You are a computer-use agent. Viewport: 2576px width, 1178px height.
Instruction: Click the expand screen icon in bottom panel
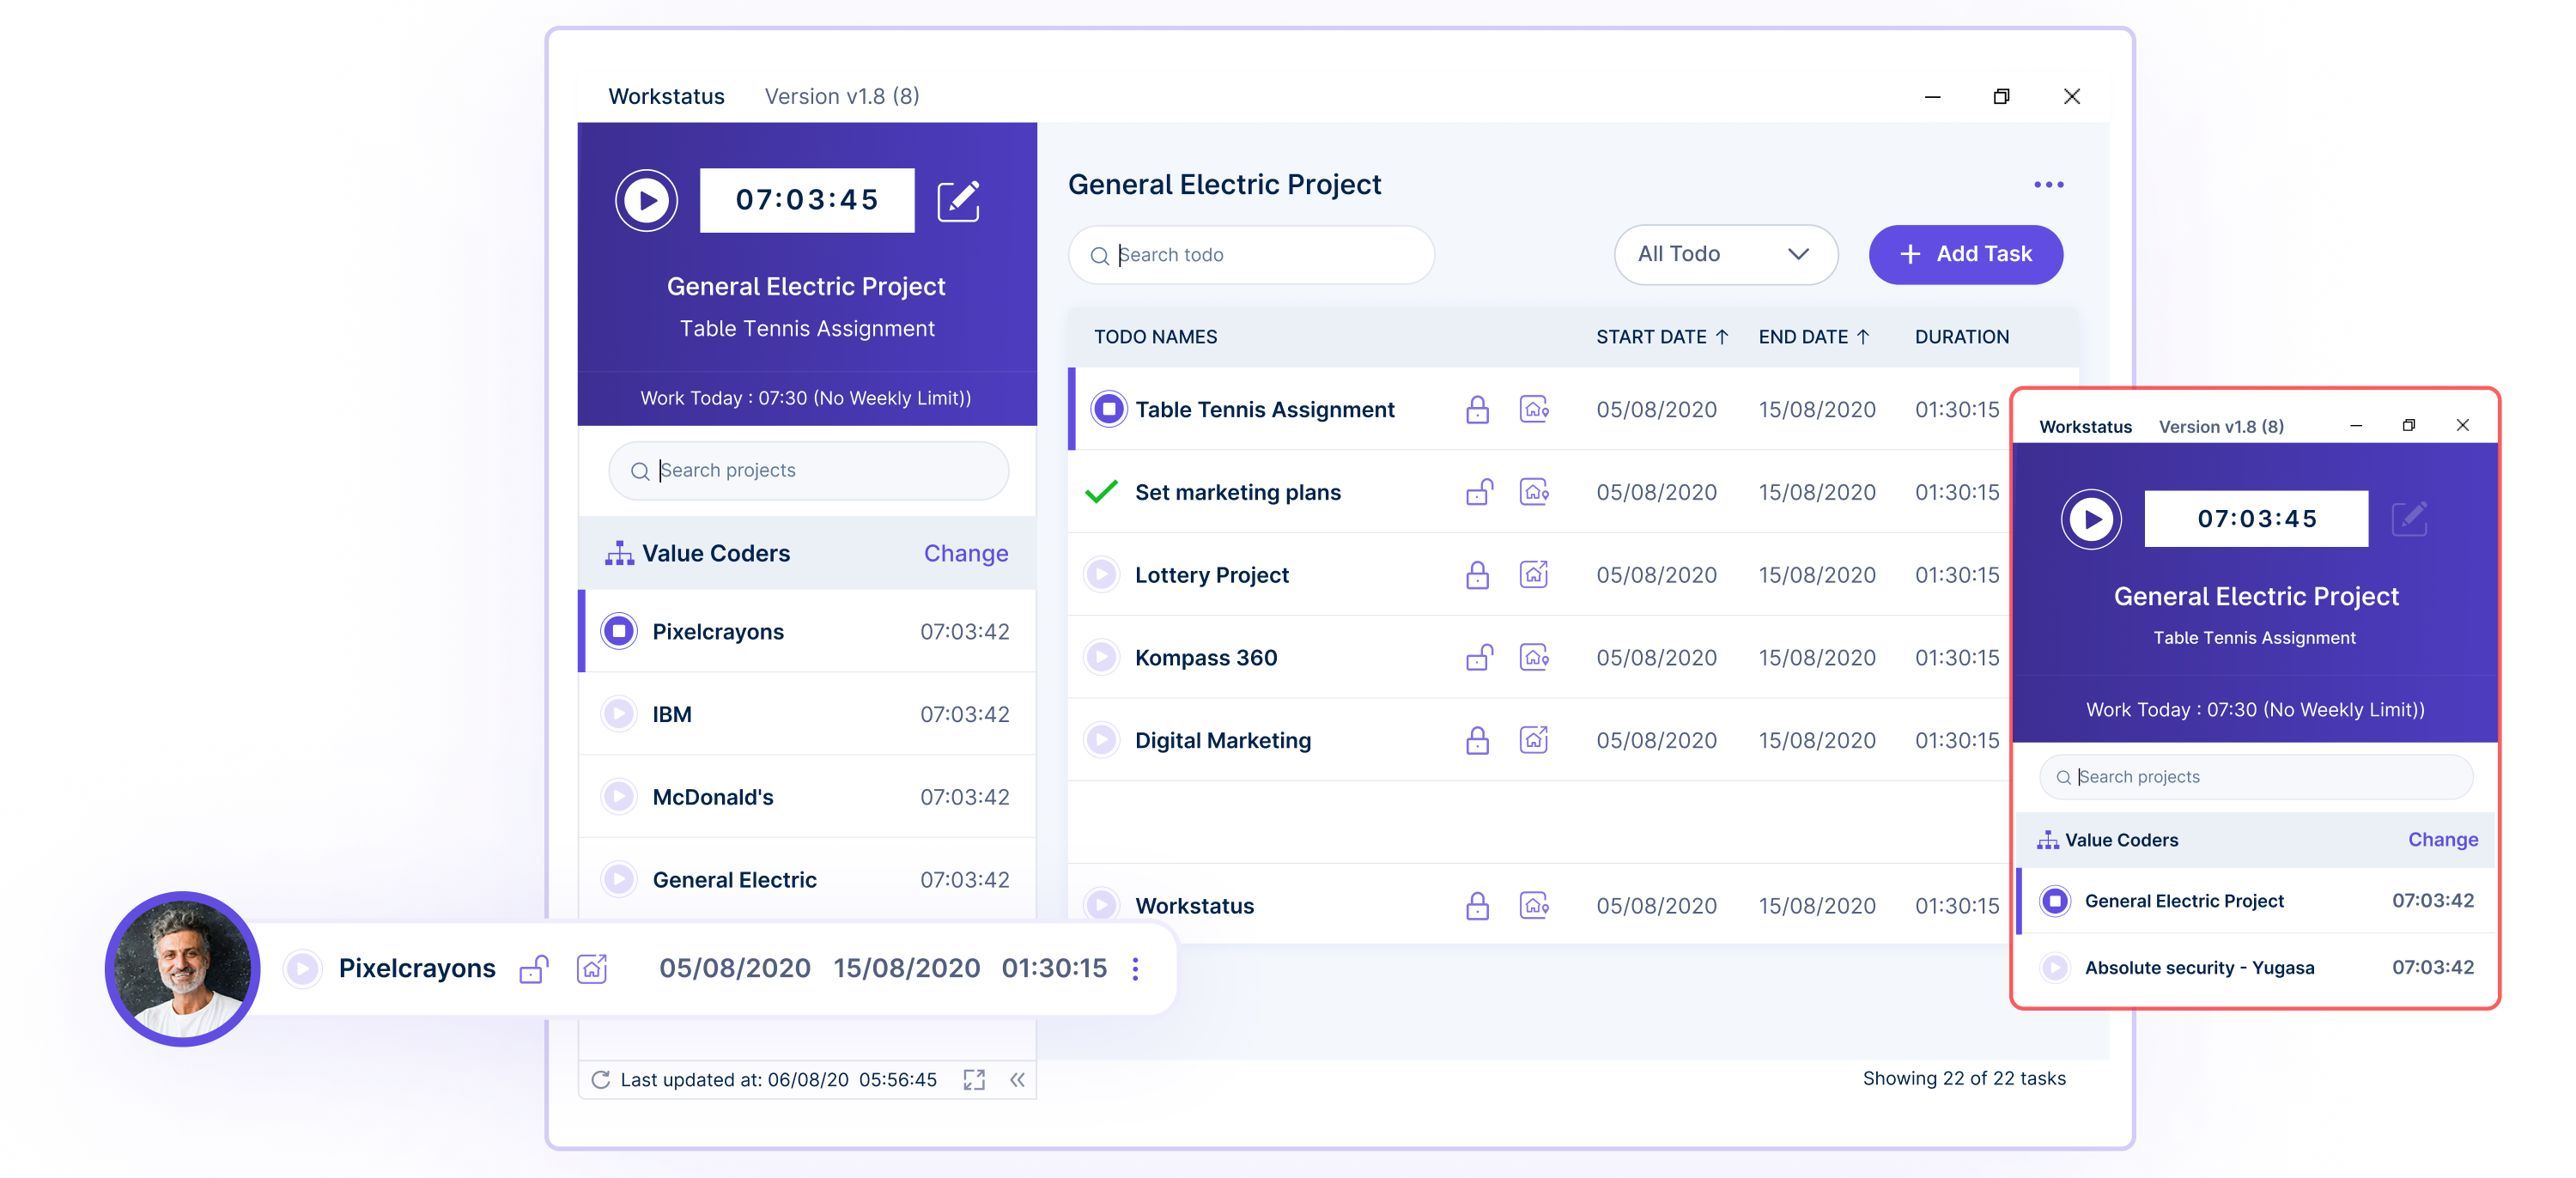[973, 1080]
